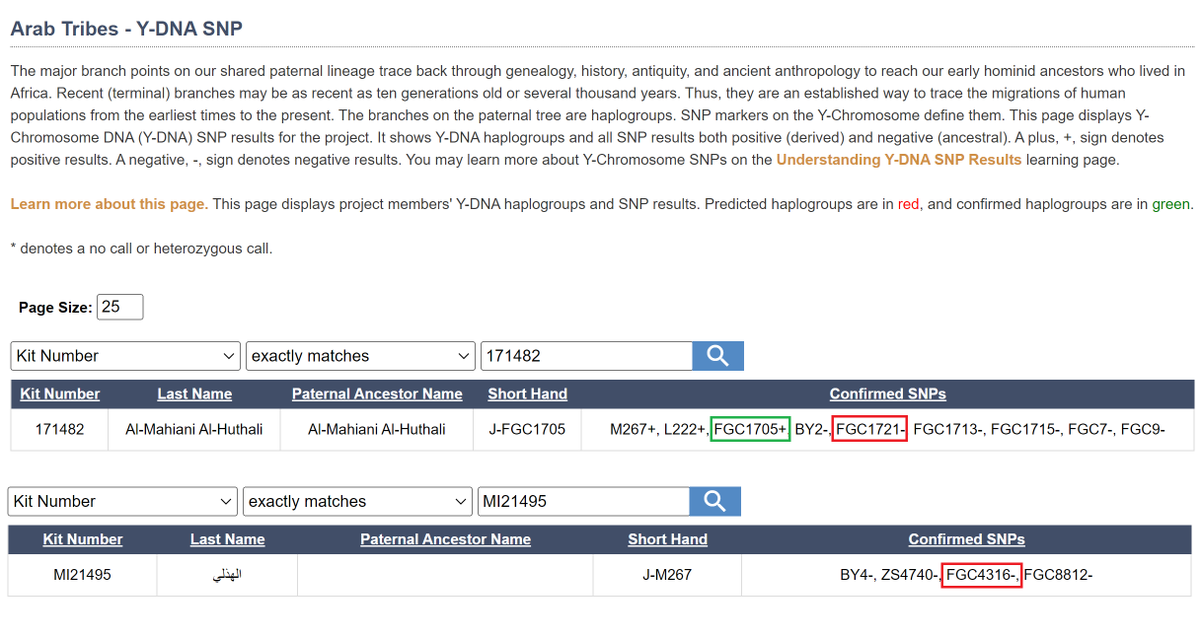Open the Learn more about this page link

[109, 204]
